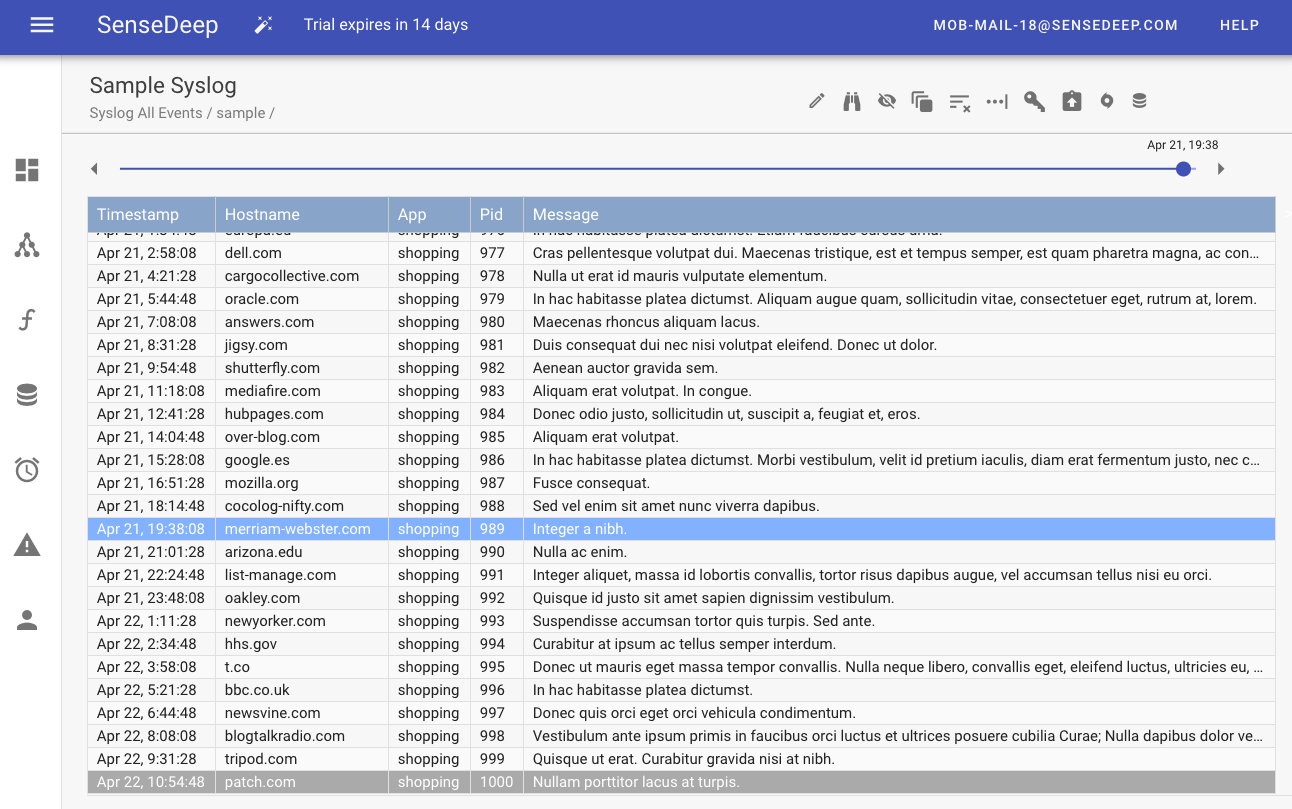Click the magic wand icon

click(264, 25)
